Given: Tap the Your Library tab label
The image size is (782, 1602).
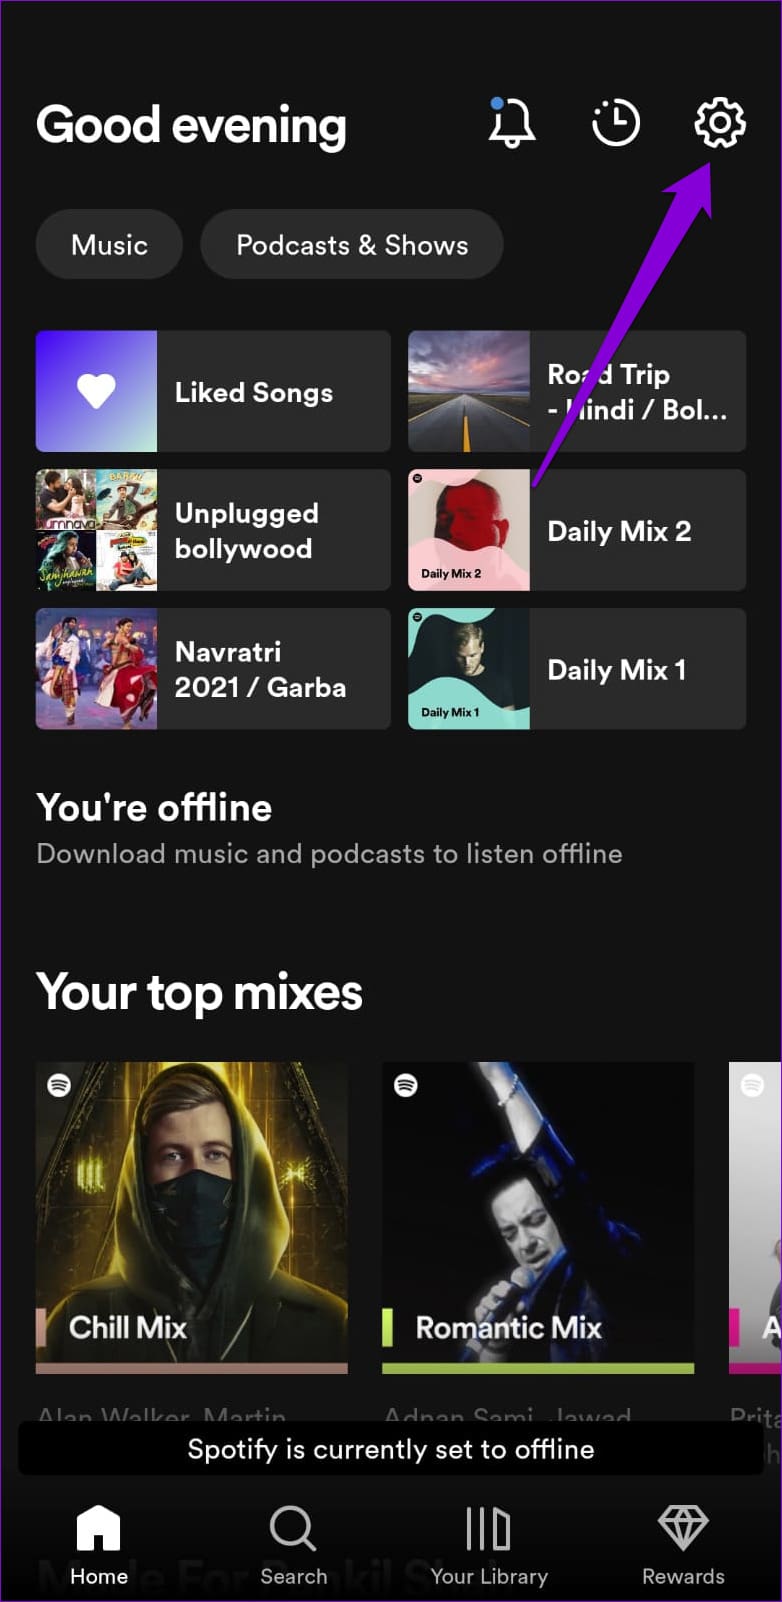Looking at the screenshot, I should (x=489, y=1577).
